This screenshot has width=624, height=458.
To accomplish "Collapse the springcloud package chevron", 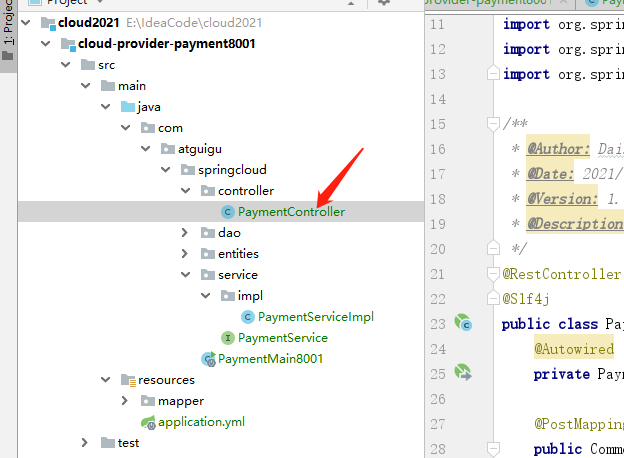I will coord(166,170).
